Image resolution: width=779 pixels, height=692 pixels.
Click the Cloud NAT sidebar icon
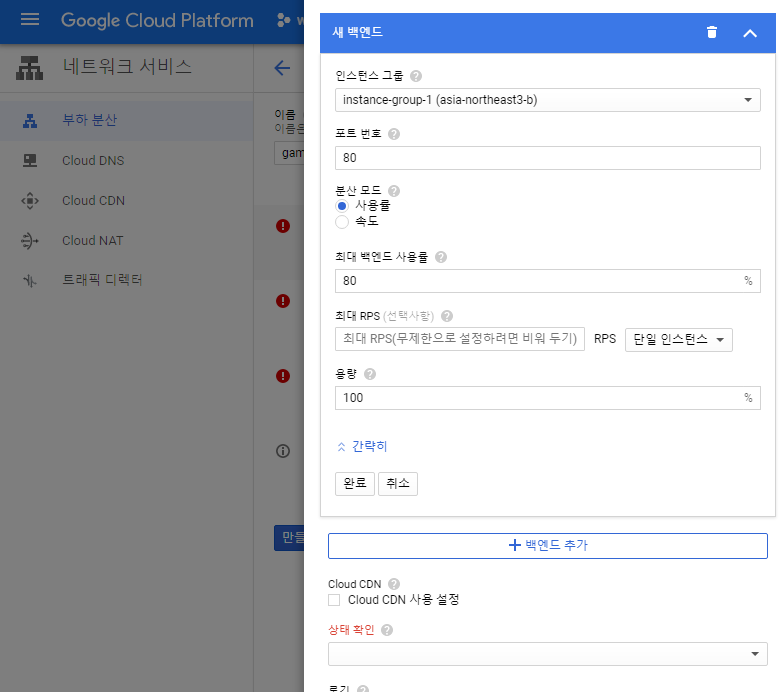pyautogui.click(x=30, y=241)
